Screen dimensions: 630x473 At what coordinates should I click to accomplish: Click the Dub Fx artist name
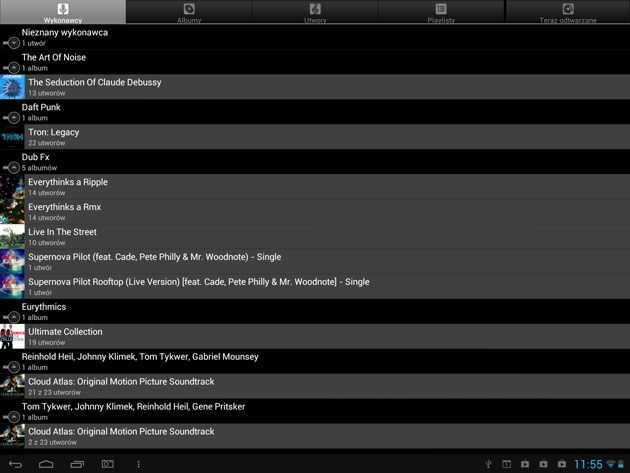tap(35, 157)
